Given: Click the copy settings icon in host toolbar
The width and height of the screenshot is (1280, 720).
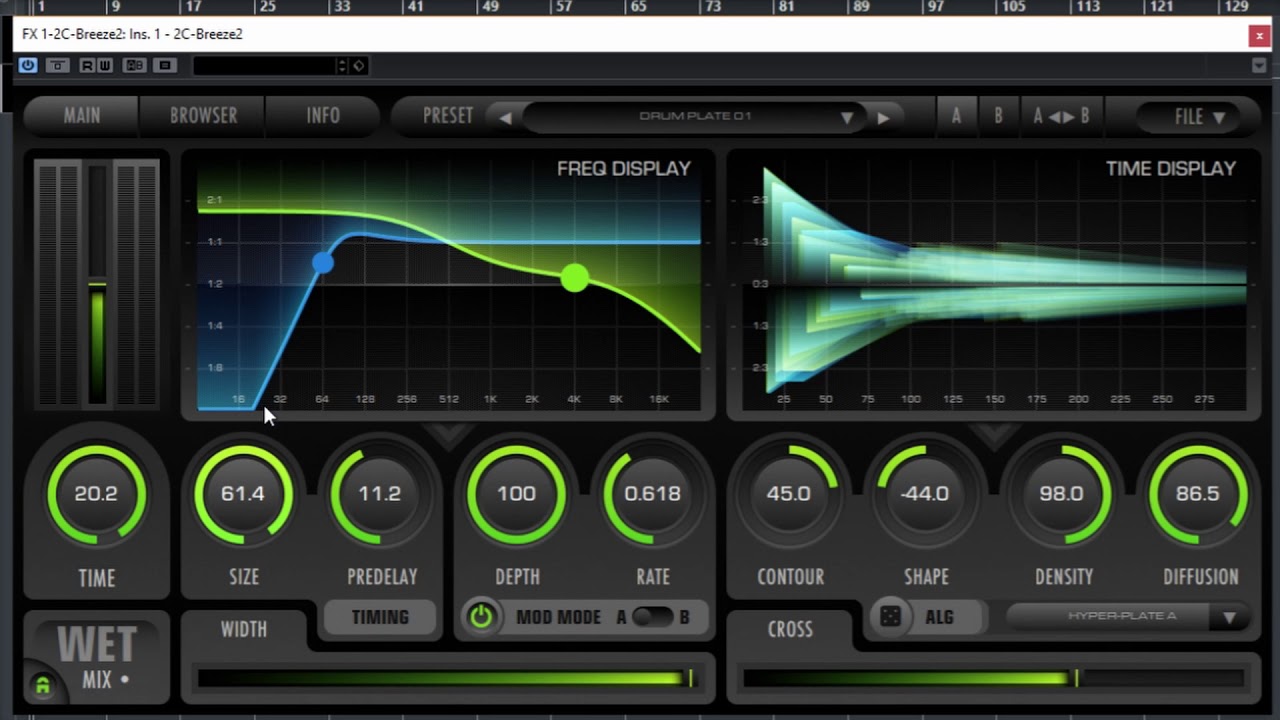Looking at the screenshot, I should [x=165, y=65].
